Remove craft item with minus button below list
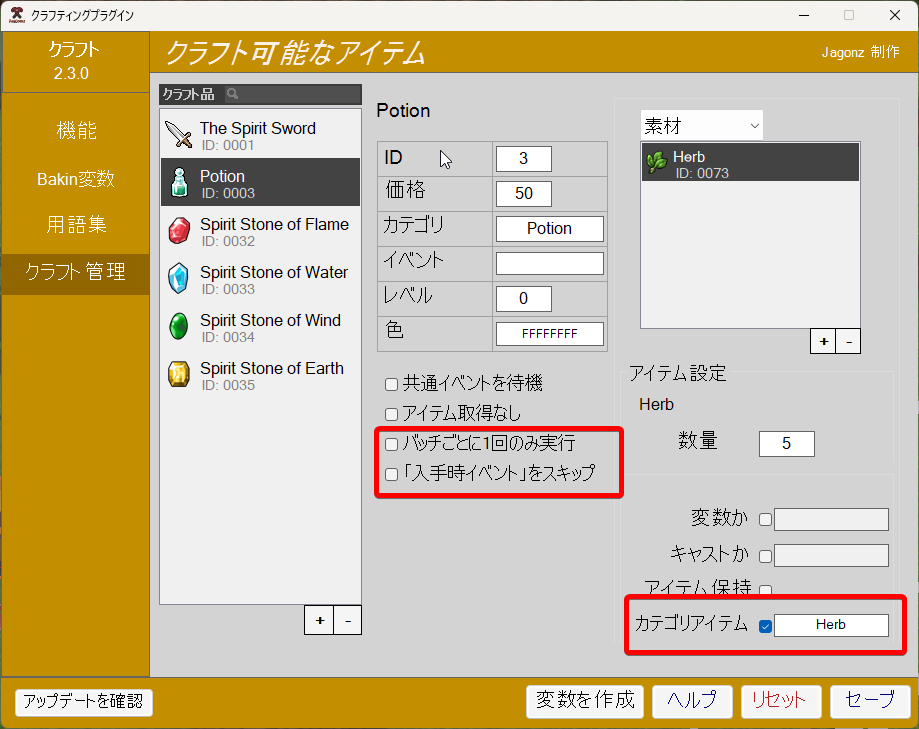The width and height of the screenshot is (919, 729). coord(348,620)
